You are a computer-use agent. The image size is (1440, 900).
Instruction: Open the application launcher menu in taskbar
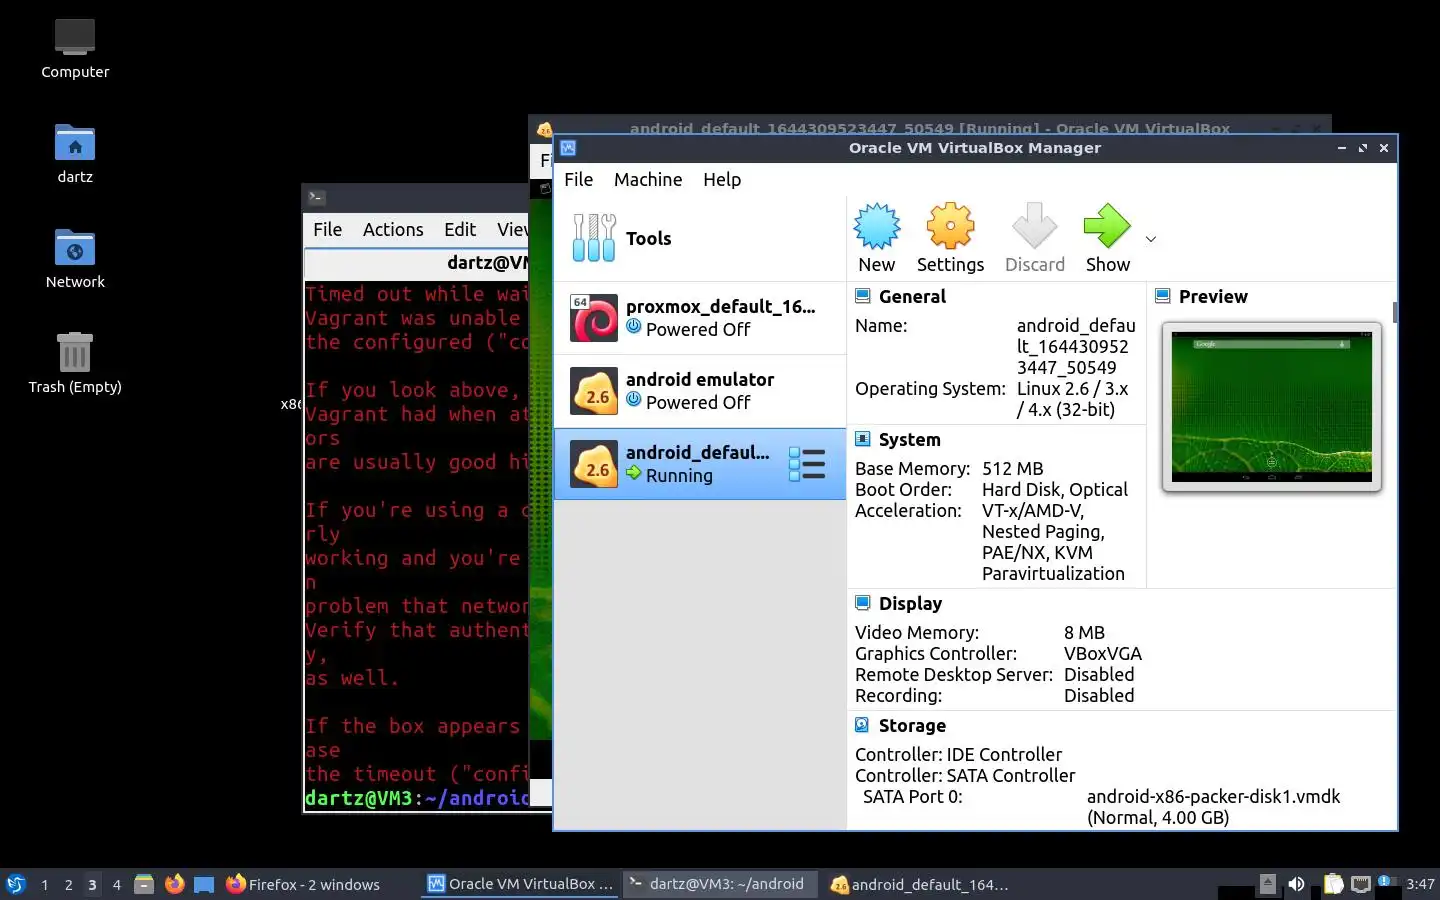point(16,884)
